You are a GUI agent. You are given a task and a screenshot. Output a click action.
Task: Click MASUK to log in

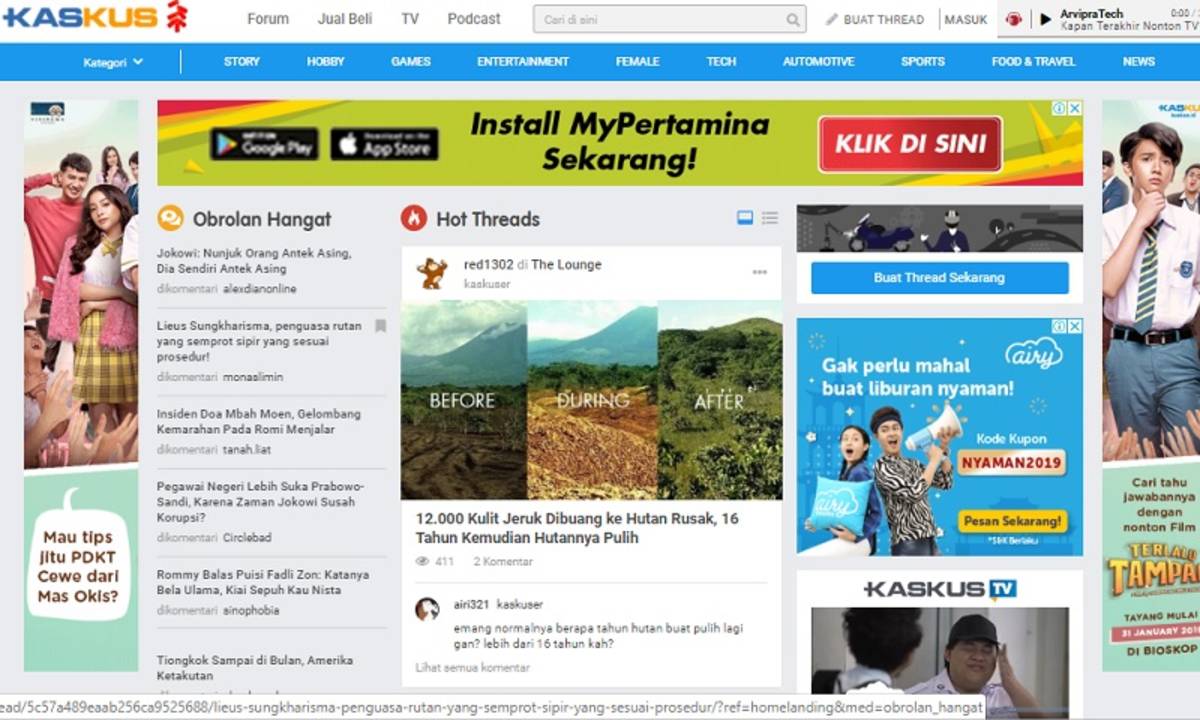pos(966,19)
